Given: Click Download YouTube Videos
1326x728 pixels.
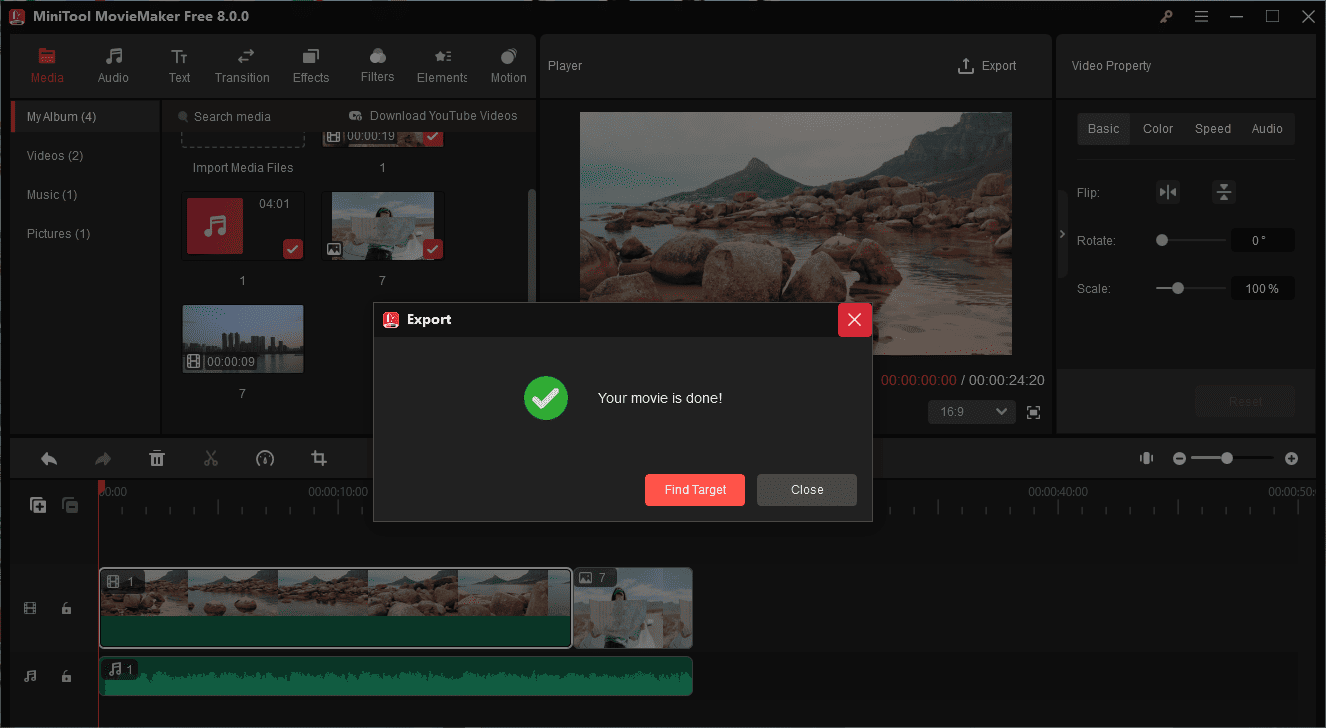Looking at the screenshot, I should (433, 116).
